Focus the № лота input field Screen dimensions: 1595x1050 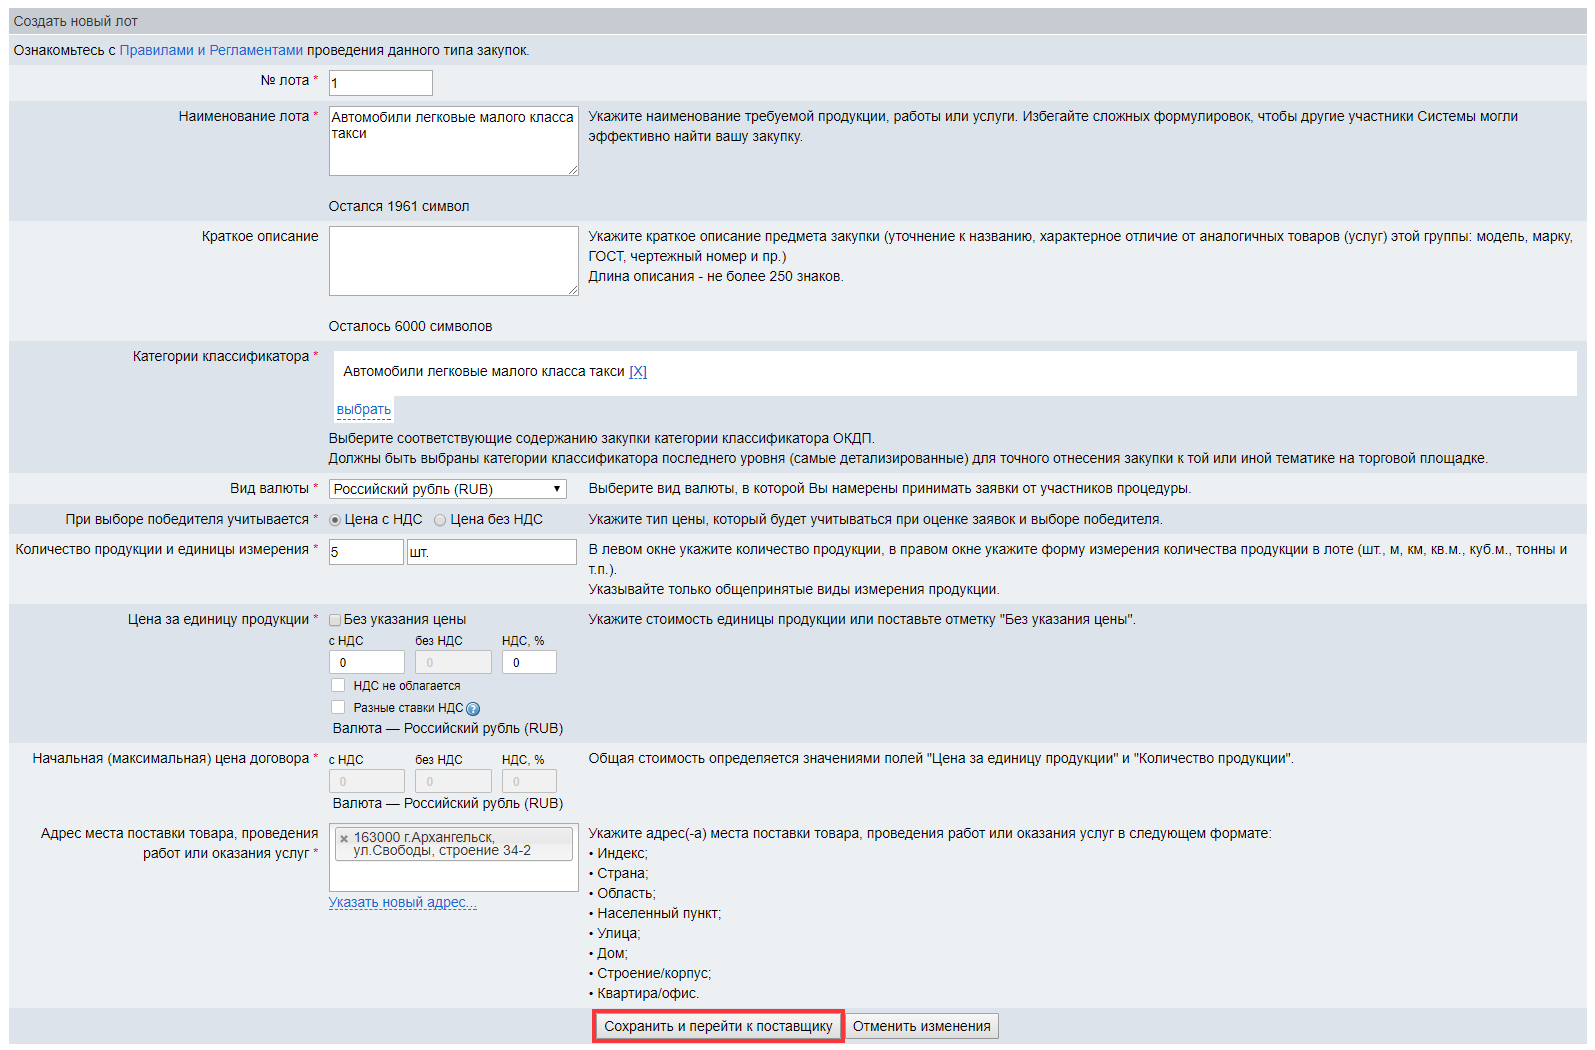pos(380,83)
